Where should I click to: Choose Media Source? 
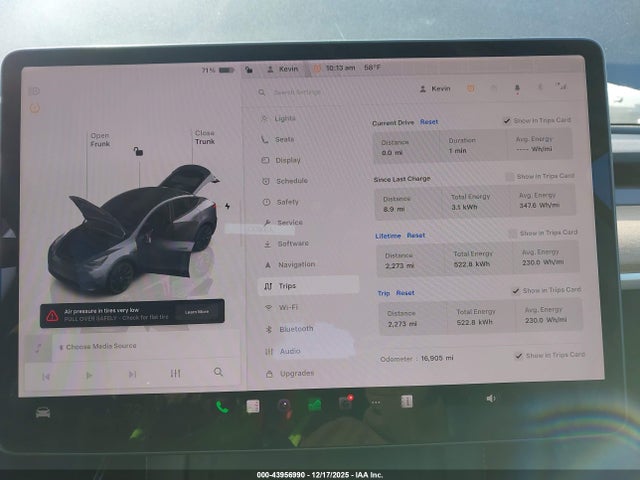click(x=98, y=347)
